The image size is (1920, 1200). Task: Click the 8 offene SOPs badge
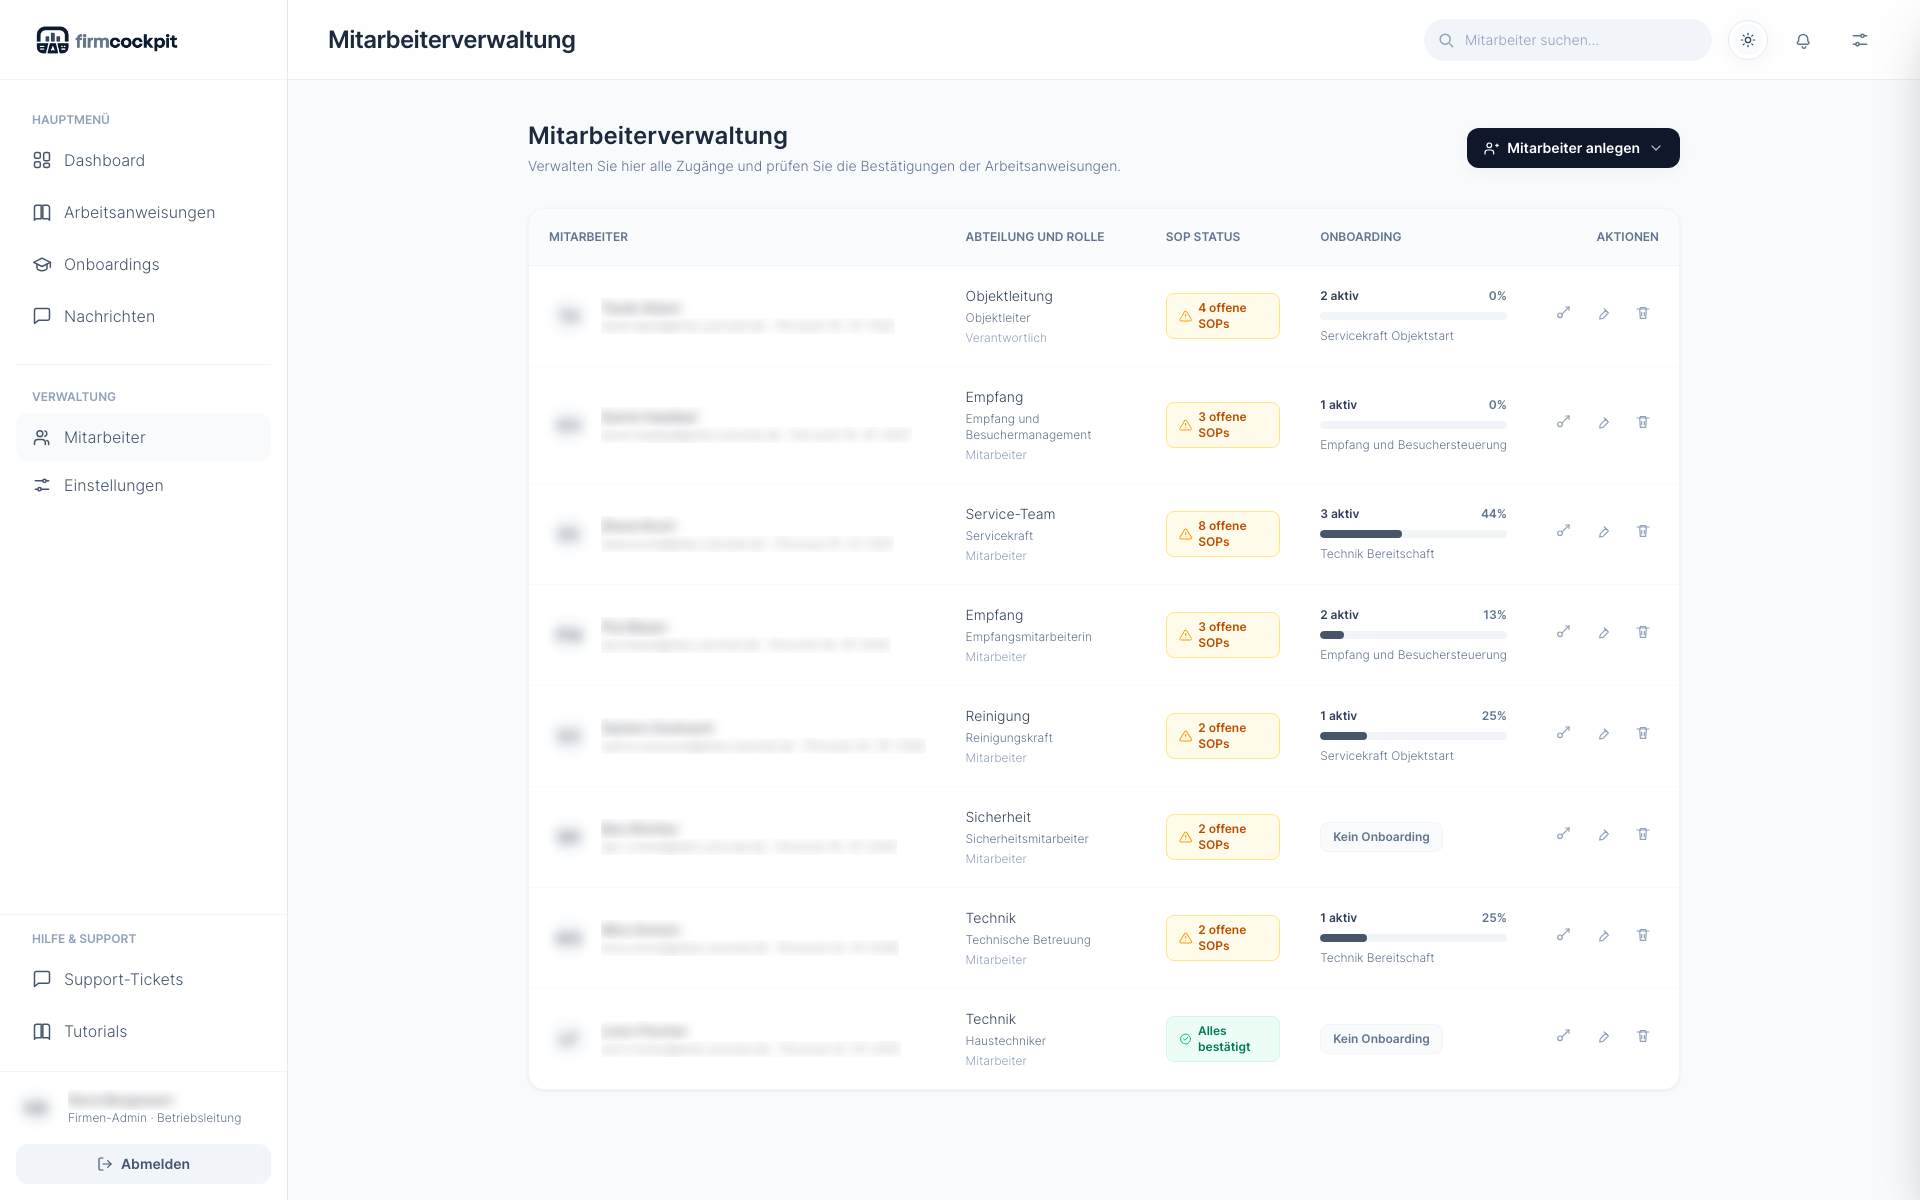[x=1222, y=534]
